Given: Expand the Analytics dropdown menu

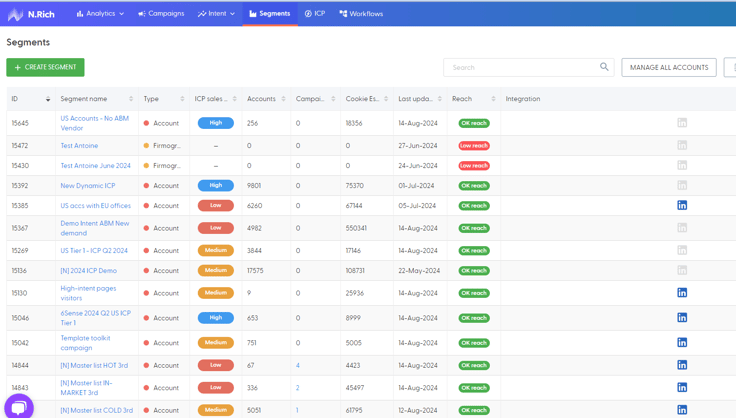Looking at the screenshot, I should [100, 14].
